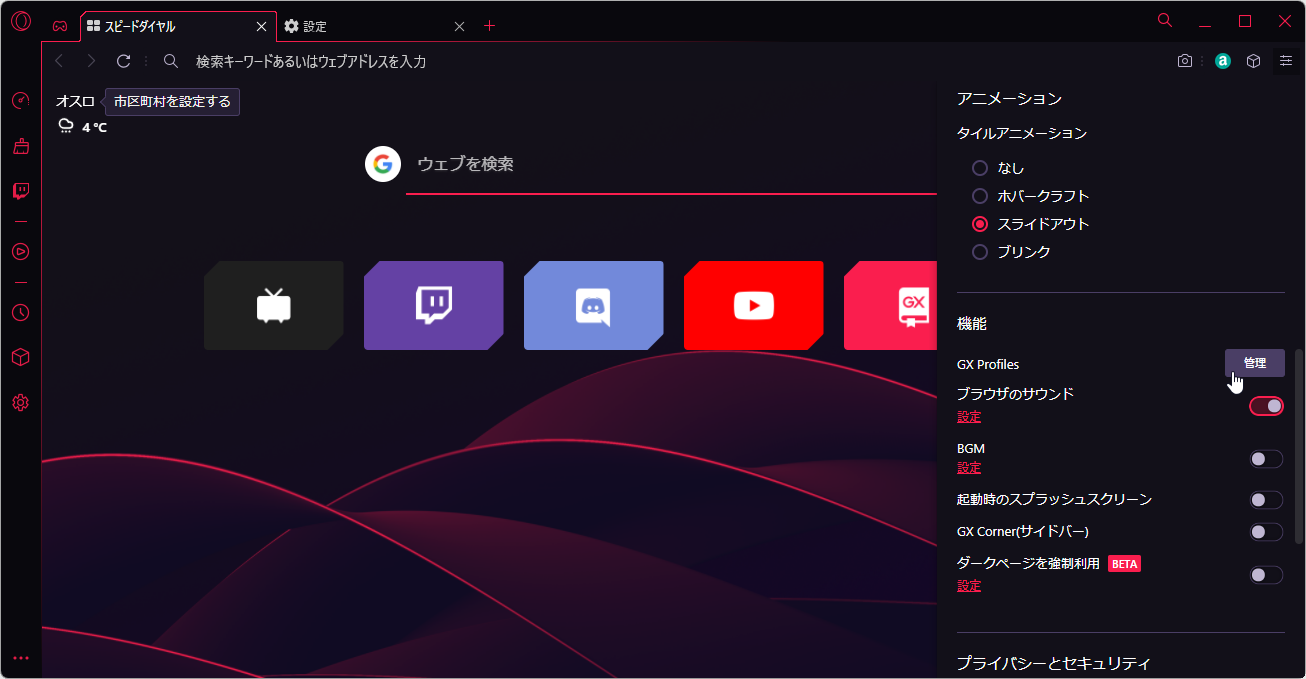The width and height of the screenshot is (1306, 679).
Task: Open the GX Mods paintbrush panel
Action: pos(21,145)
